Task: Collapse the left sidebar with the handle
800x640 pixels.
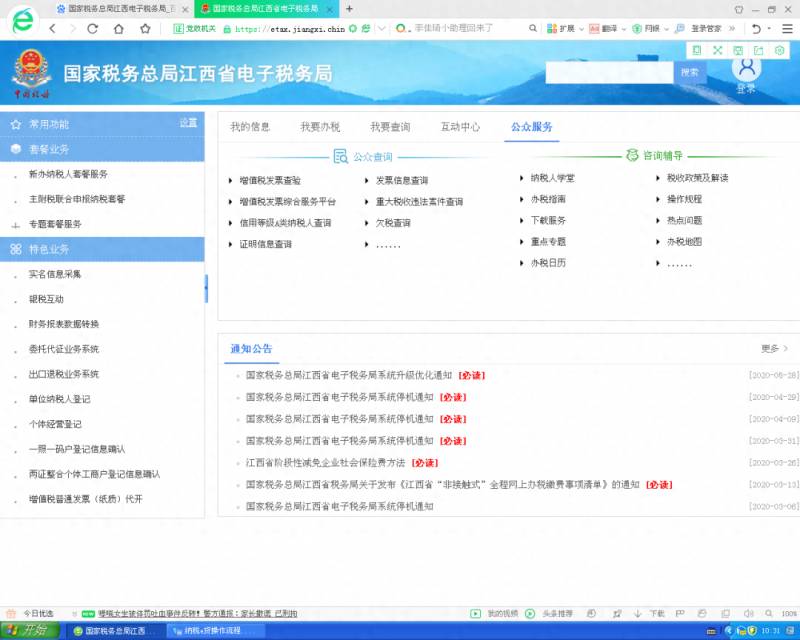Action: tap(206, 288)
